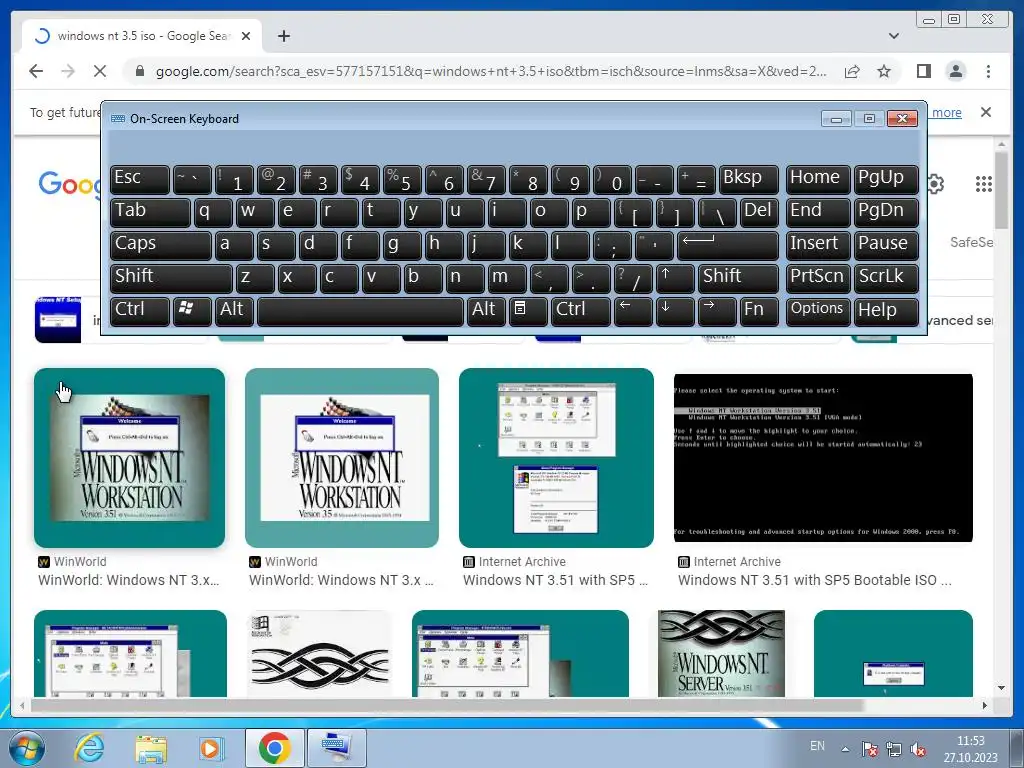Click left arrow key on keyboard
The width and height of the screenshot is (1024, 768).
(x=633, y=311)
